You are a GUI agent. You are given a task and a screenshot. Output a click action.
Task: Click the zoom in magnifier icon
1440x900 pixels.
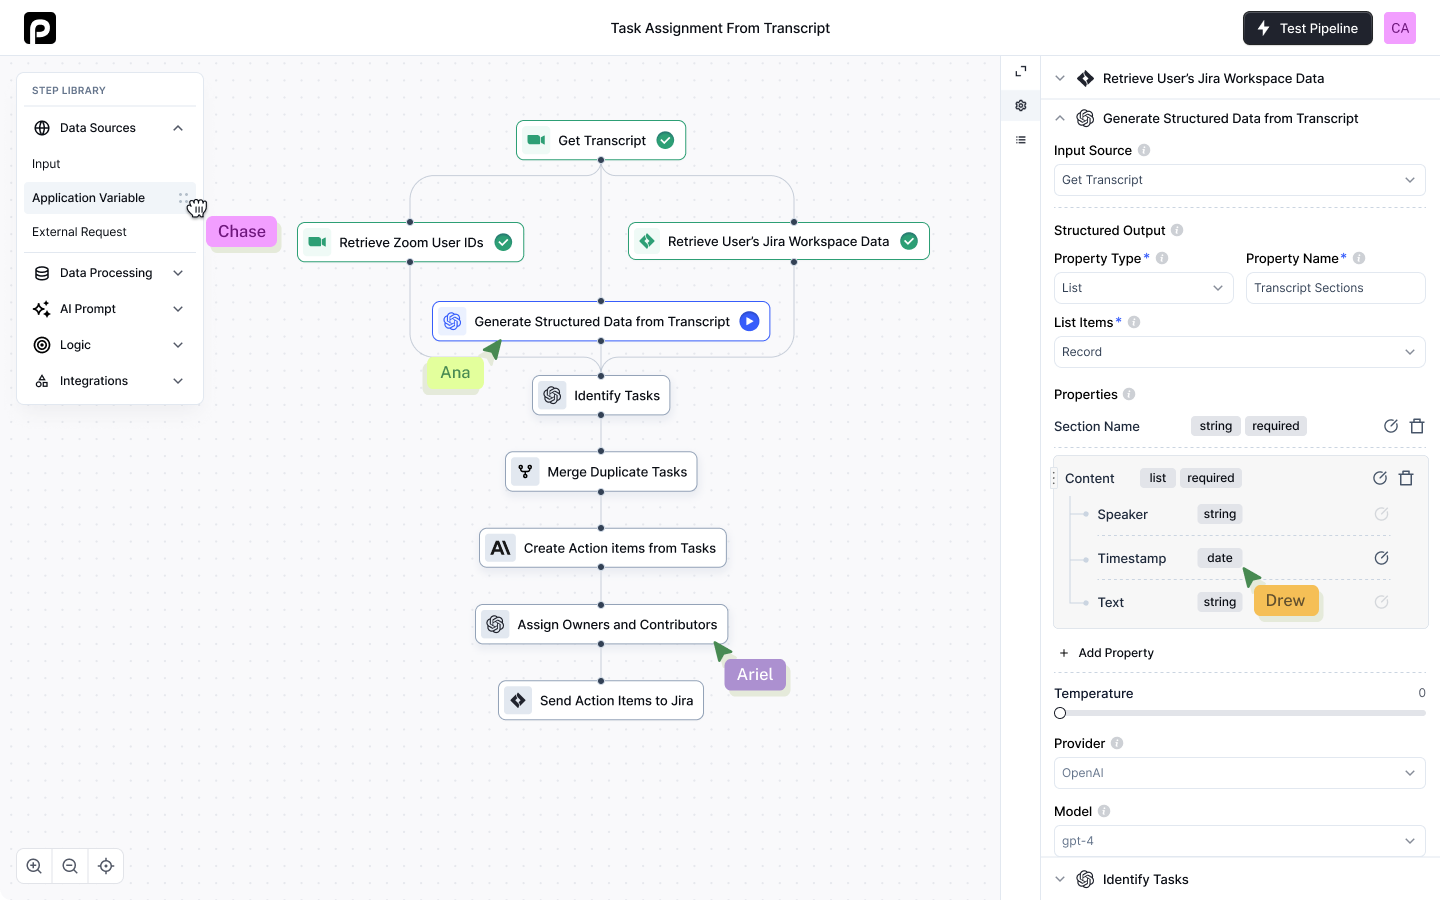coord(34,866)
